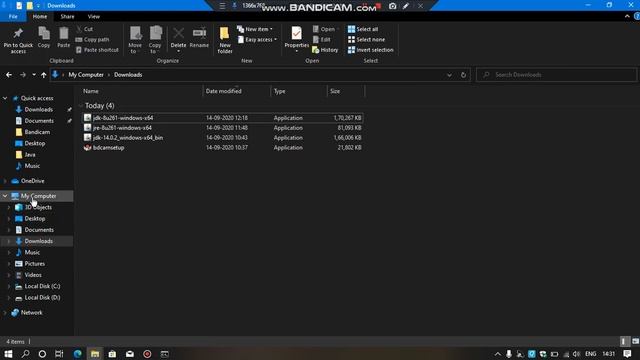Image resolution: width=640 pixels, height=360 pixels.
Task: Open Microsoft Edge from the taskbar
Action: (77, 354)
